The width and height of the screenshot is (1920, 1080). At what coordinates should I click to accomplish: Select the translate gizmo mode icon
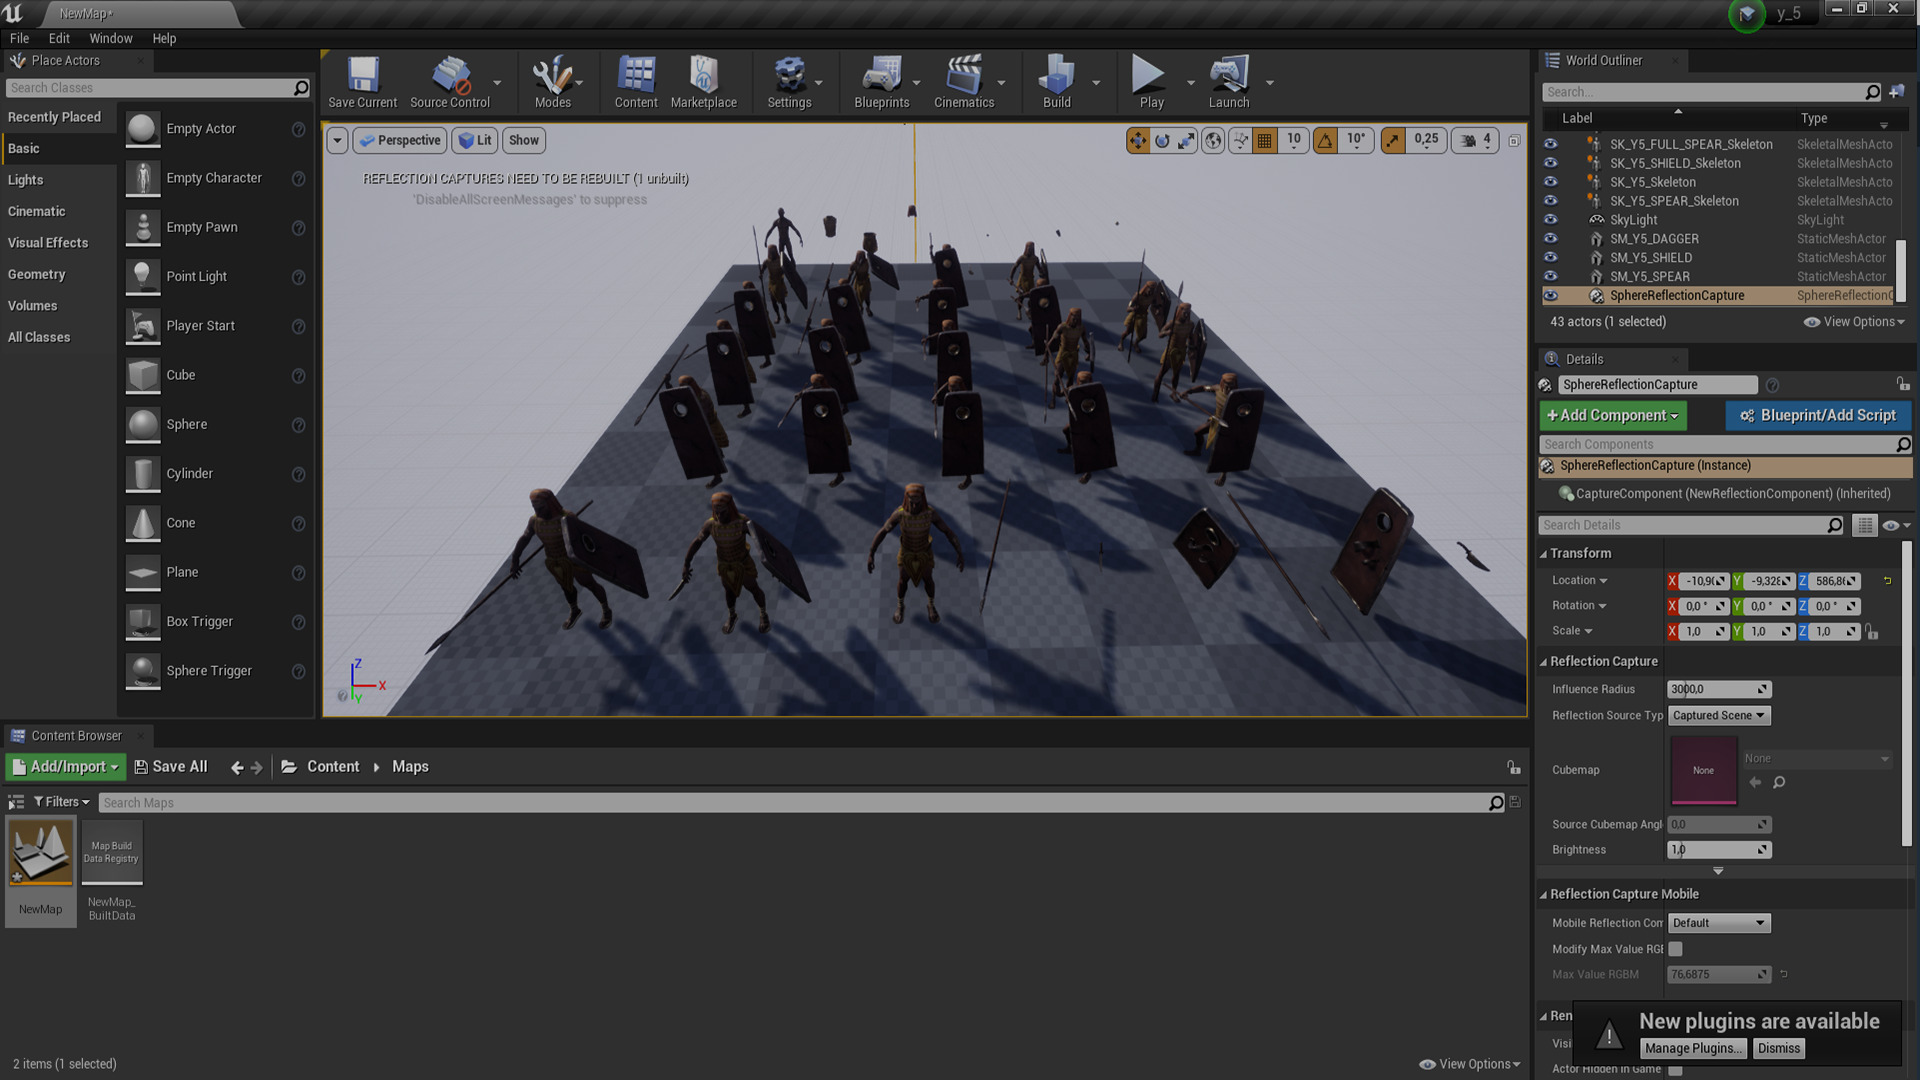(x=1138, y=141)
